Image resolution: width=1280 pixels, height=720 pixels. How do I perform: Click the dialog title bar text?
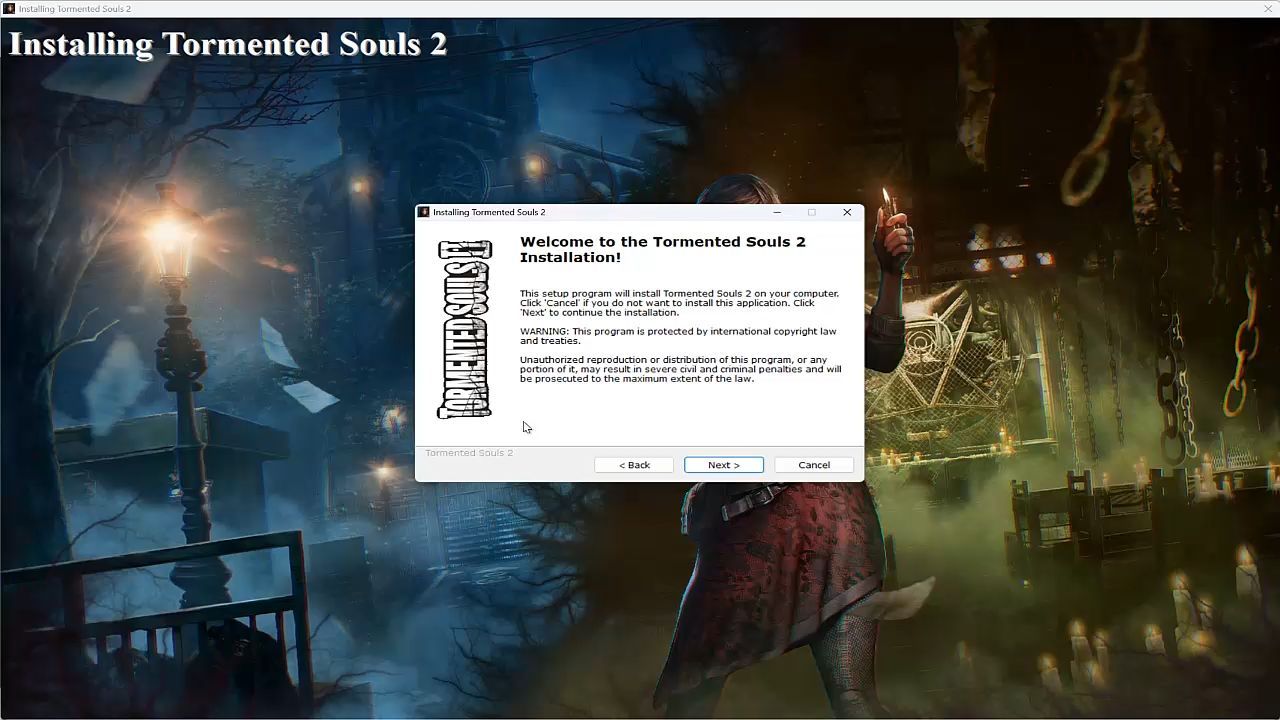[x=489, y=212]
